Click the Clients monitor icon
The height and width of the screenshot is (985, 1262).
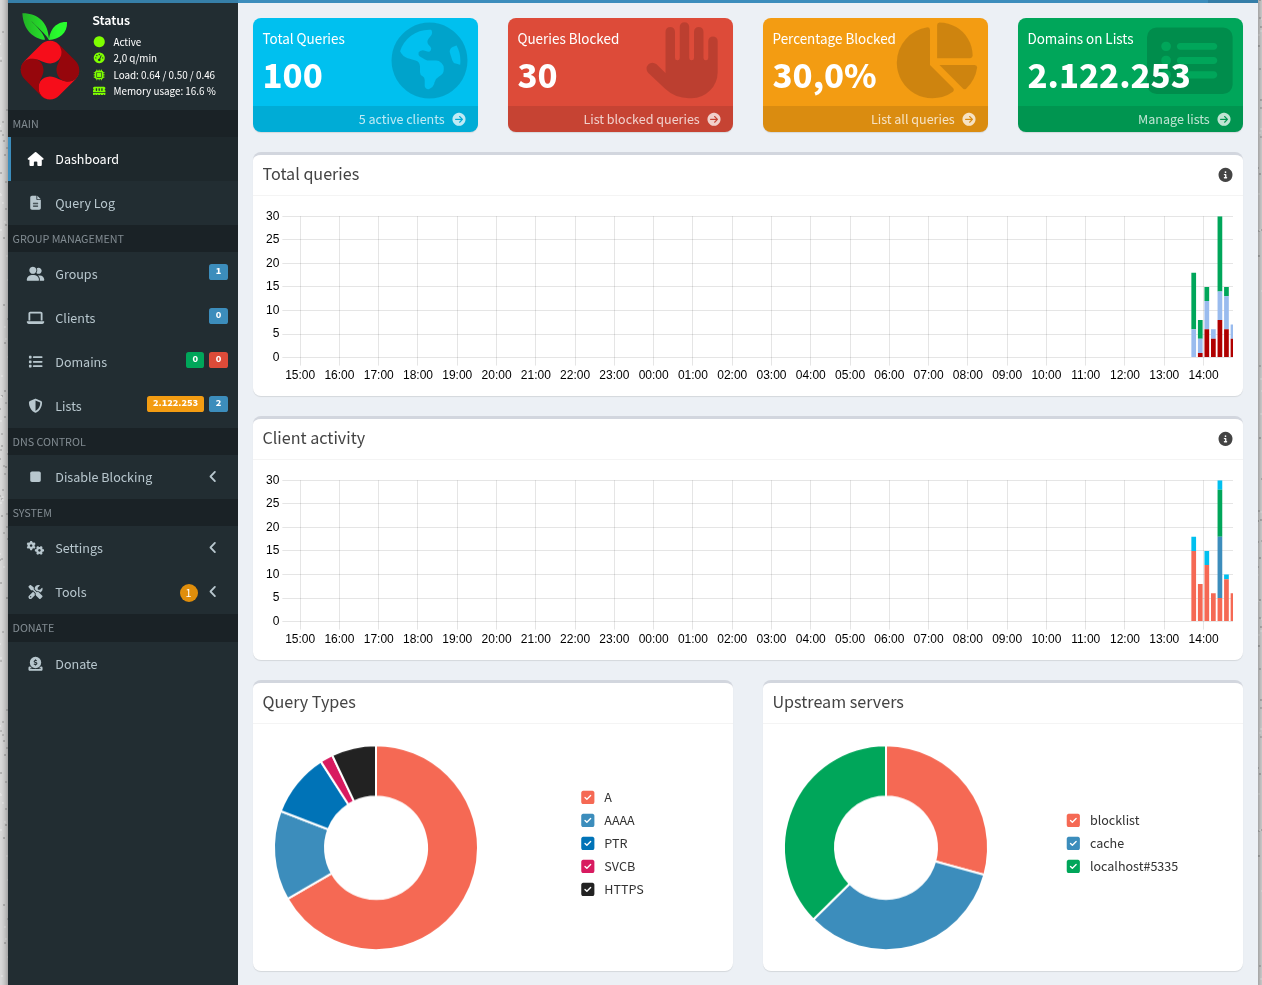pyautogui.click(x=35, y=317)
